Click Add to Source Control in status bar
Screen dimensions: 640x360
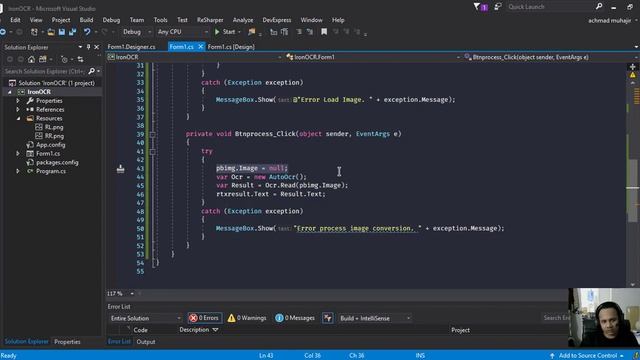pos(588,356)
